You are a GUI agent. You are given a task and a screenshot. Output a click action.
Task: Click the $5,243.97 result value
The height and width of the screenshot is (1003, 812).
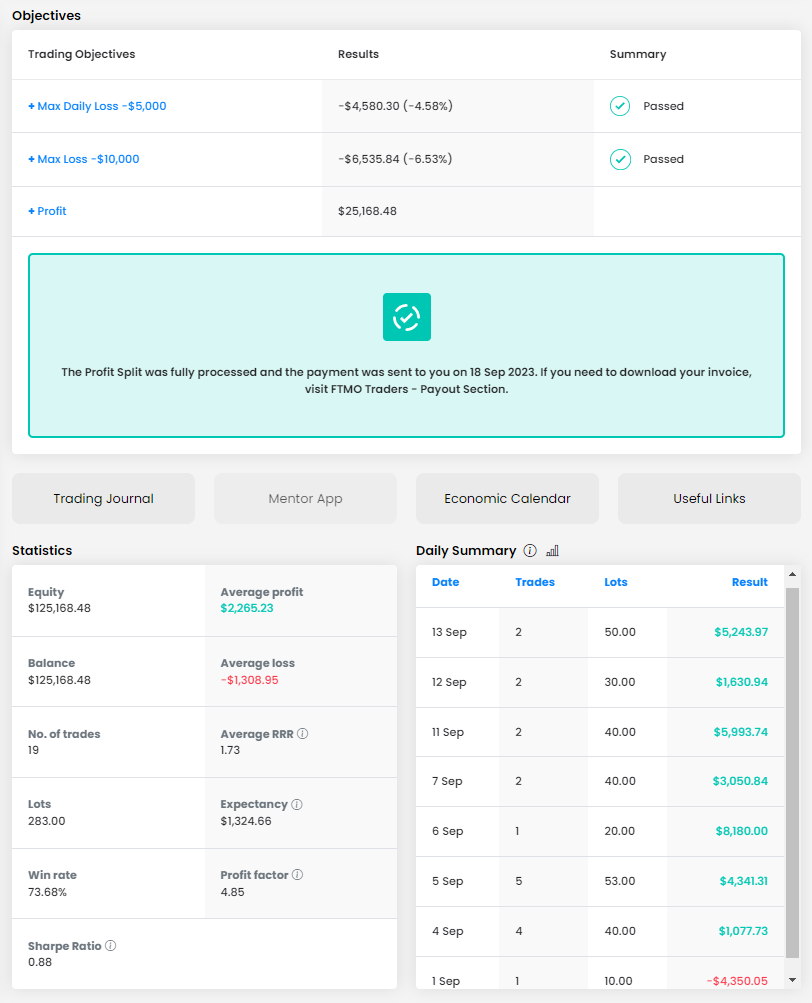click(x=741, y=632)
